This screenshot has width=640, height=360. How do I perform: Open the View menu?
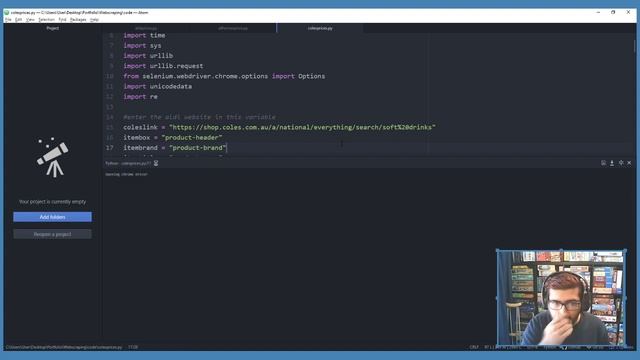coord(30,20)
